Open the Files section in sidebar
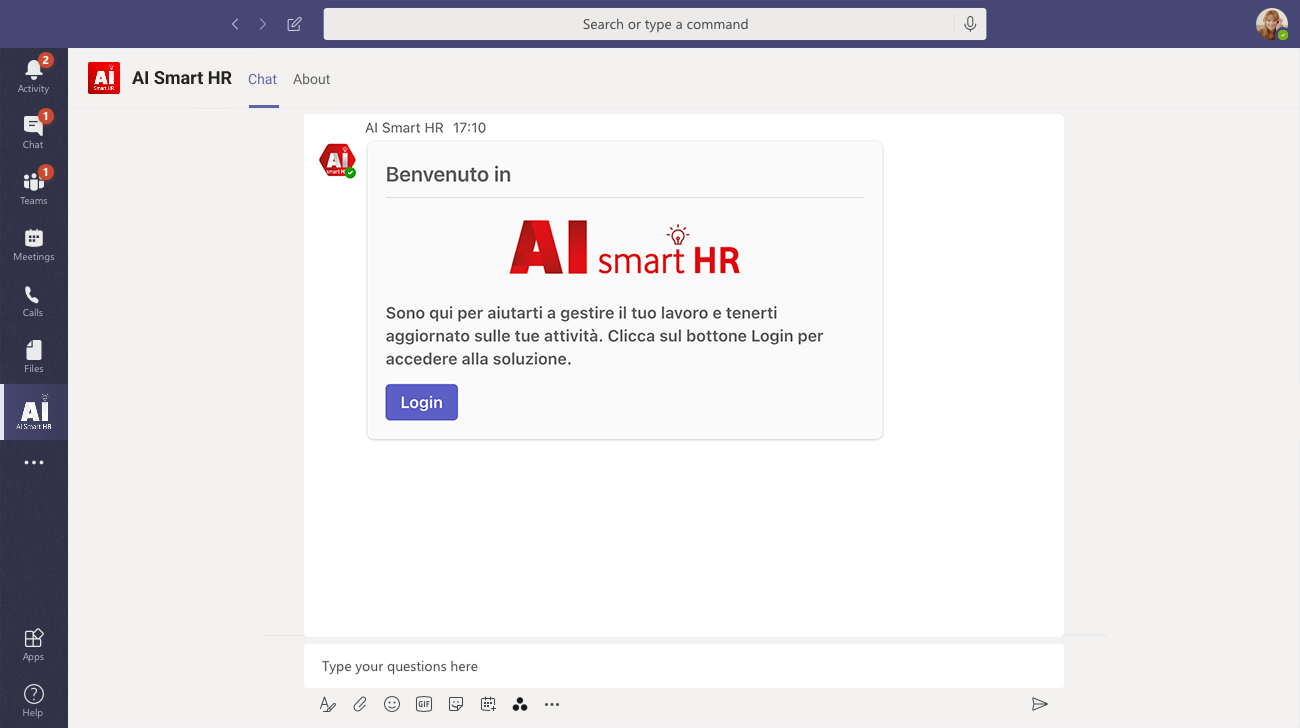This screenshot has height=728, width=1300. 33,356
